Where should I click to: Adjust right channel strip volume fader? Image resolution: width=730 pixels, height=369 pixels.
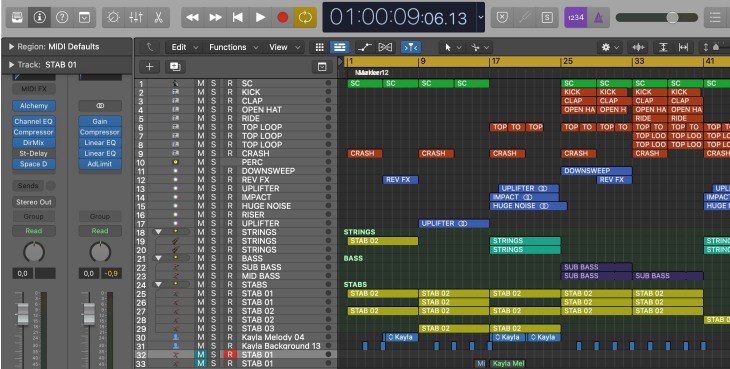(89, 313)
